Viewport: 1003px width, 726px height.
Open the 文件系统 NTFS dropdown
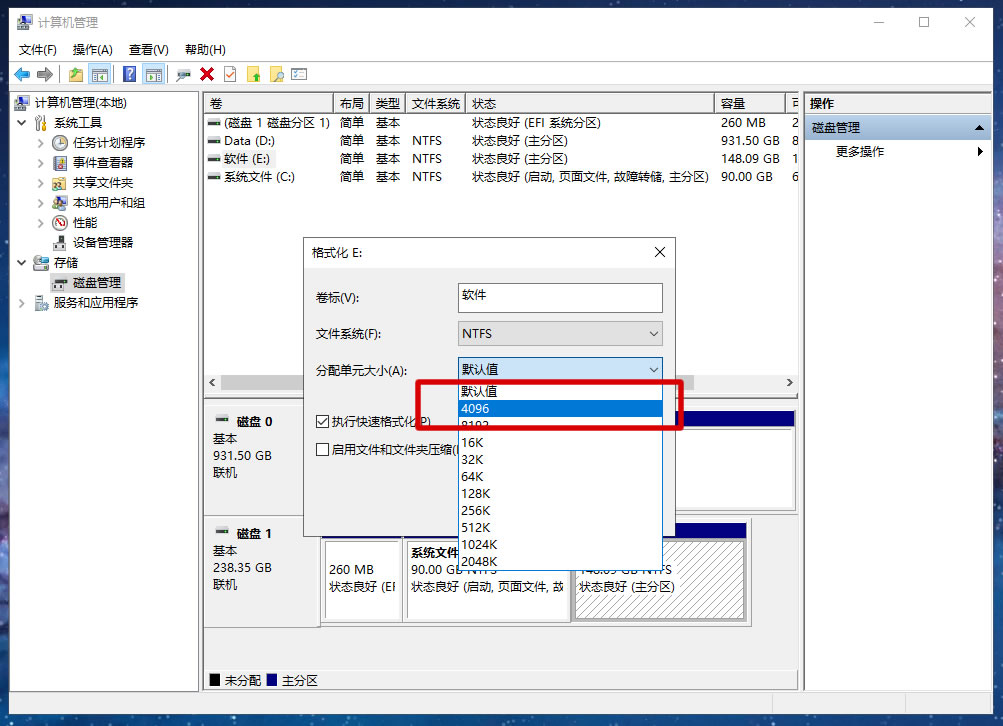[655, 333]
